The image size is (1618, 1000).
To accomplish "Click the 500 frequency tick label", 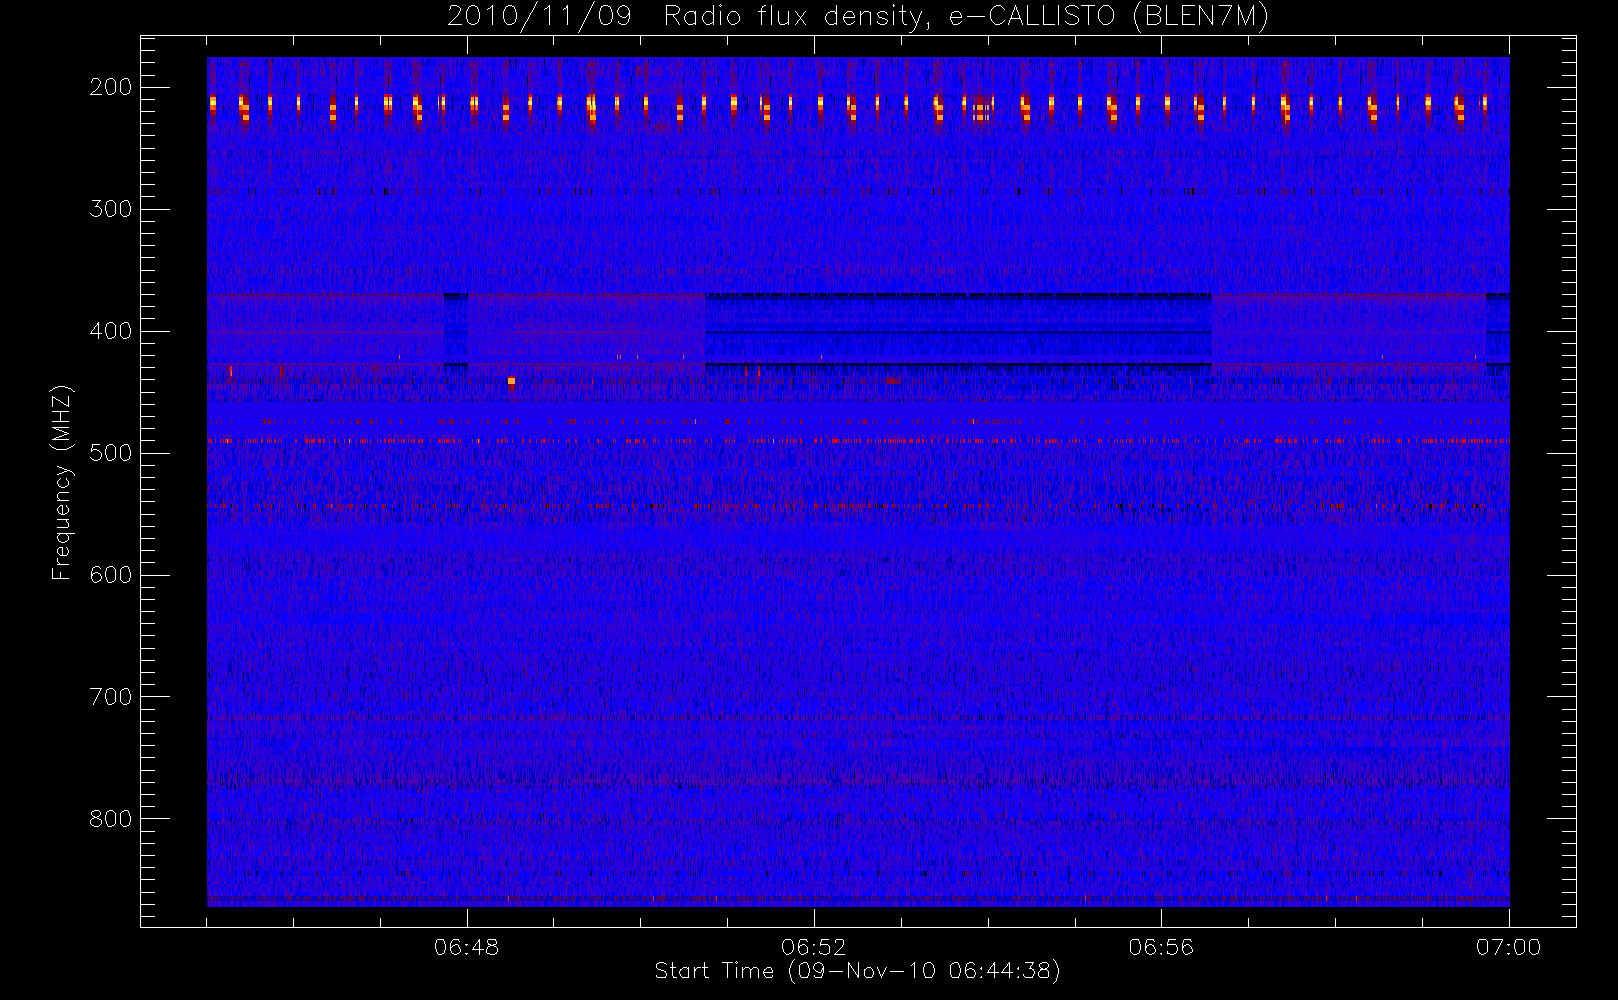I will point(111,453).
